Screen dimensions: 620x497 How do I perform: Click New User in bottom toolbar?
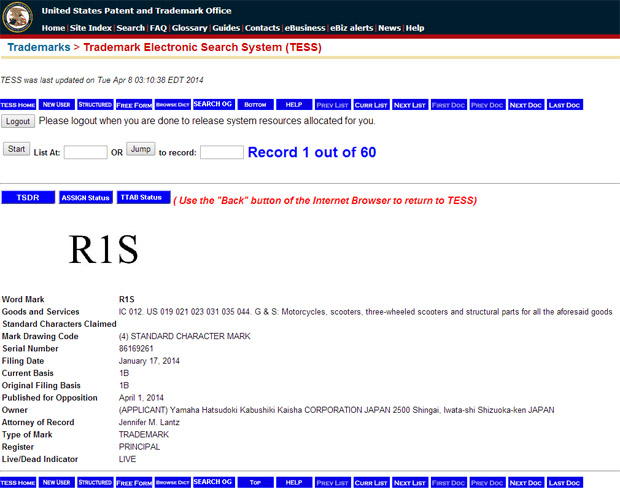57,482
